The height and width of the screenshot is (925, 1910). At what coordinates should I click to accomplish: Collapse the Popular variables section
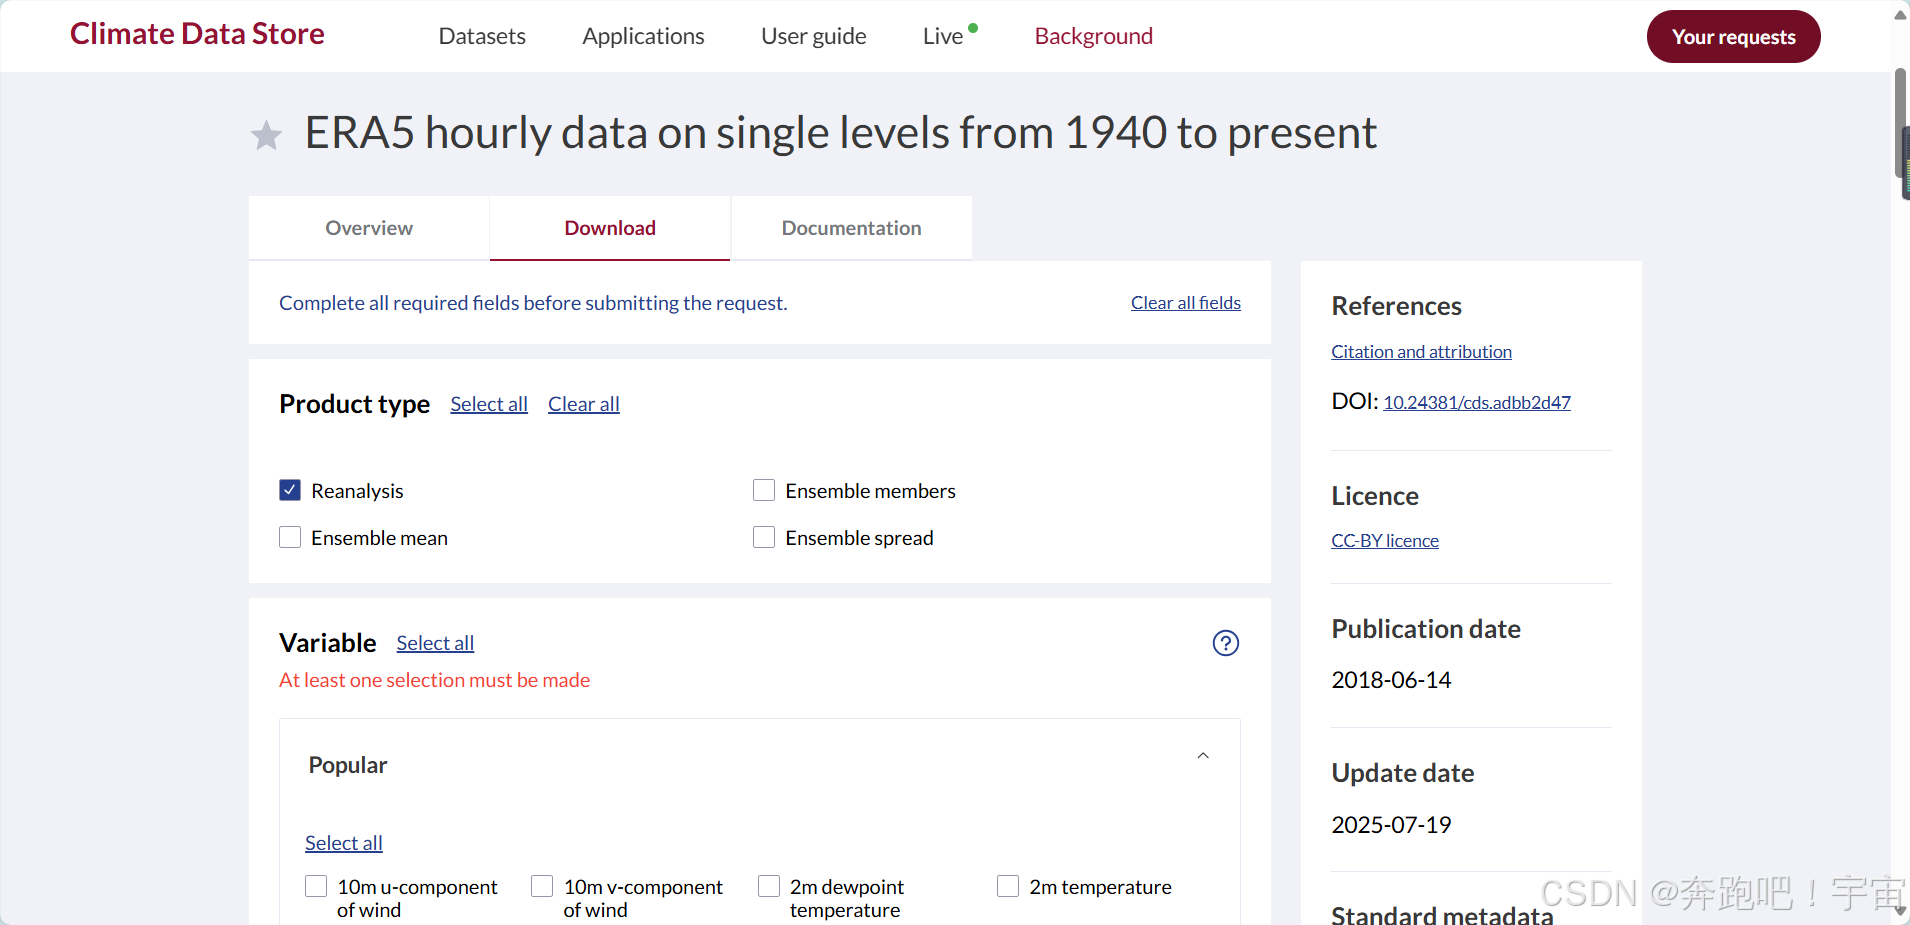[1203, 756]
